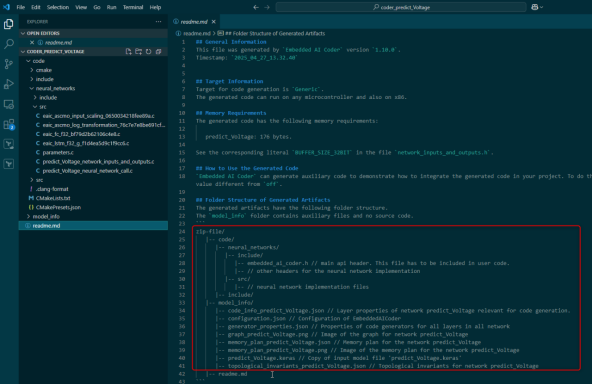Open the Explorer more actions ellipsis
The height and width of the screenshot is (385, 593).
click(x=158, y=22)
